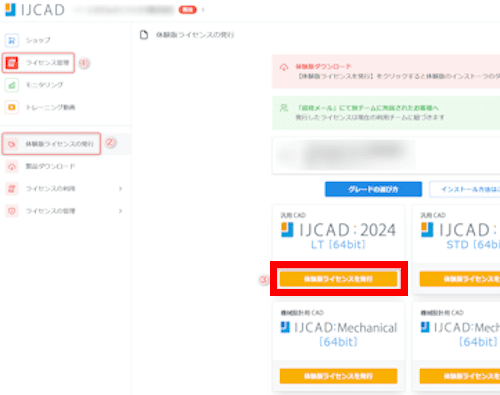Image resolution: width=500 pixels, height=395 pixels.
Task: Select the red License Management icon
Action: (12, 63)
